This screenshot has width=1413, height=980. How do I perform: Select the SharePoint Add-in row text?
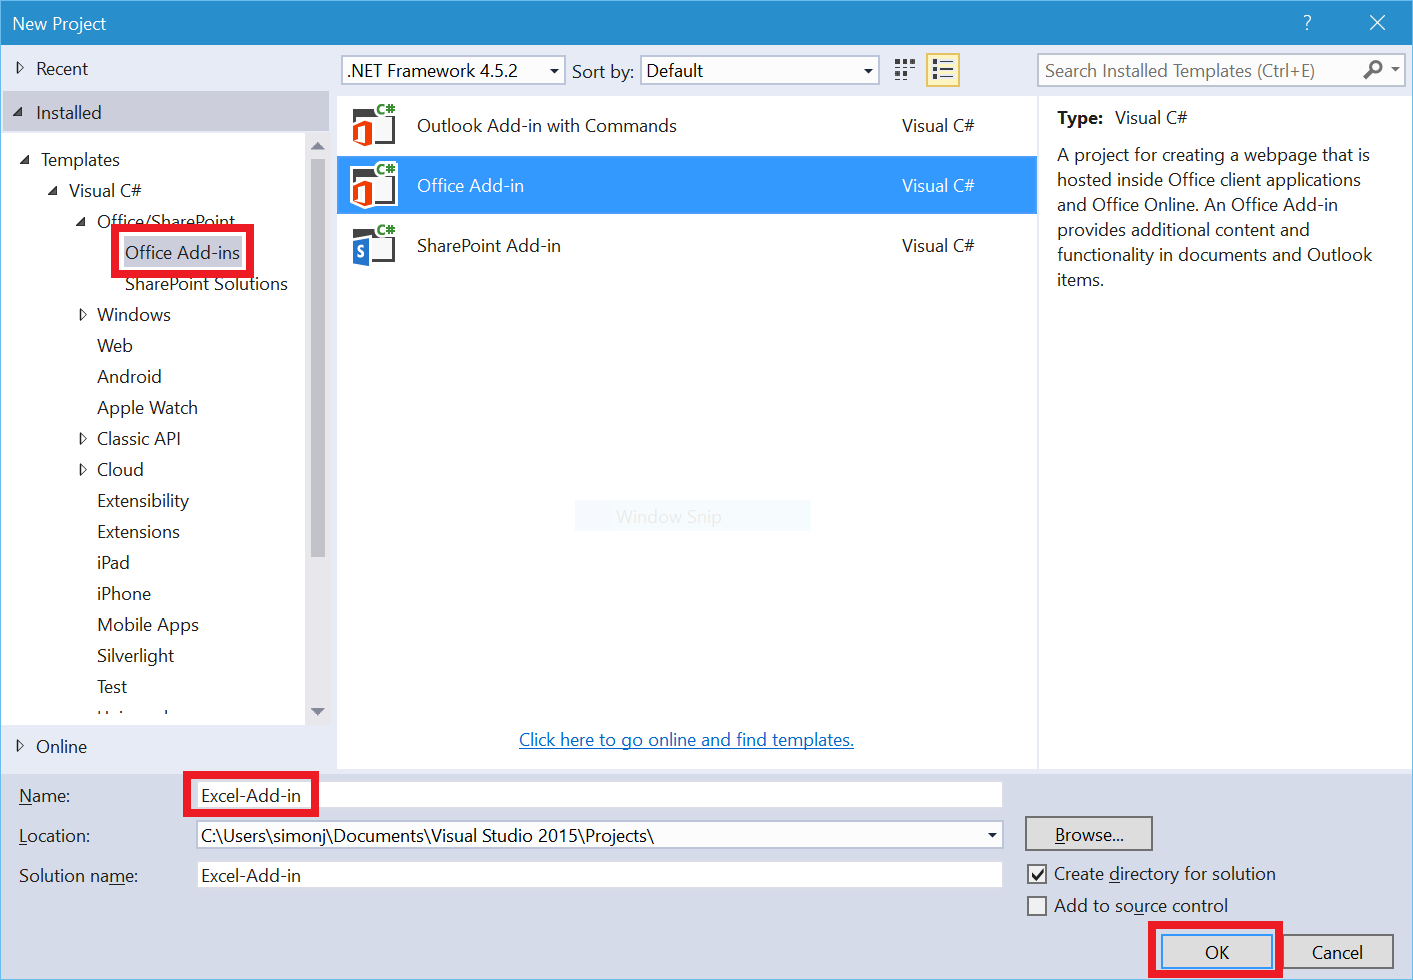[x=489, y=246]
